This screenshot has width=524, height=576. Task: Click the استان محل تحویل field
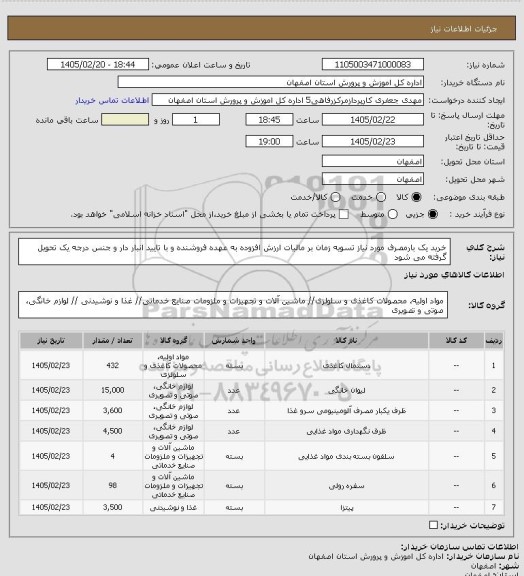(x=373, y=161)
